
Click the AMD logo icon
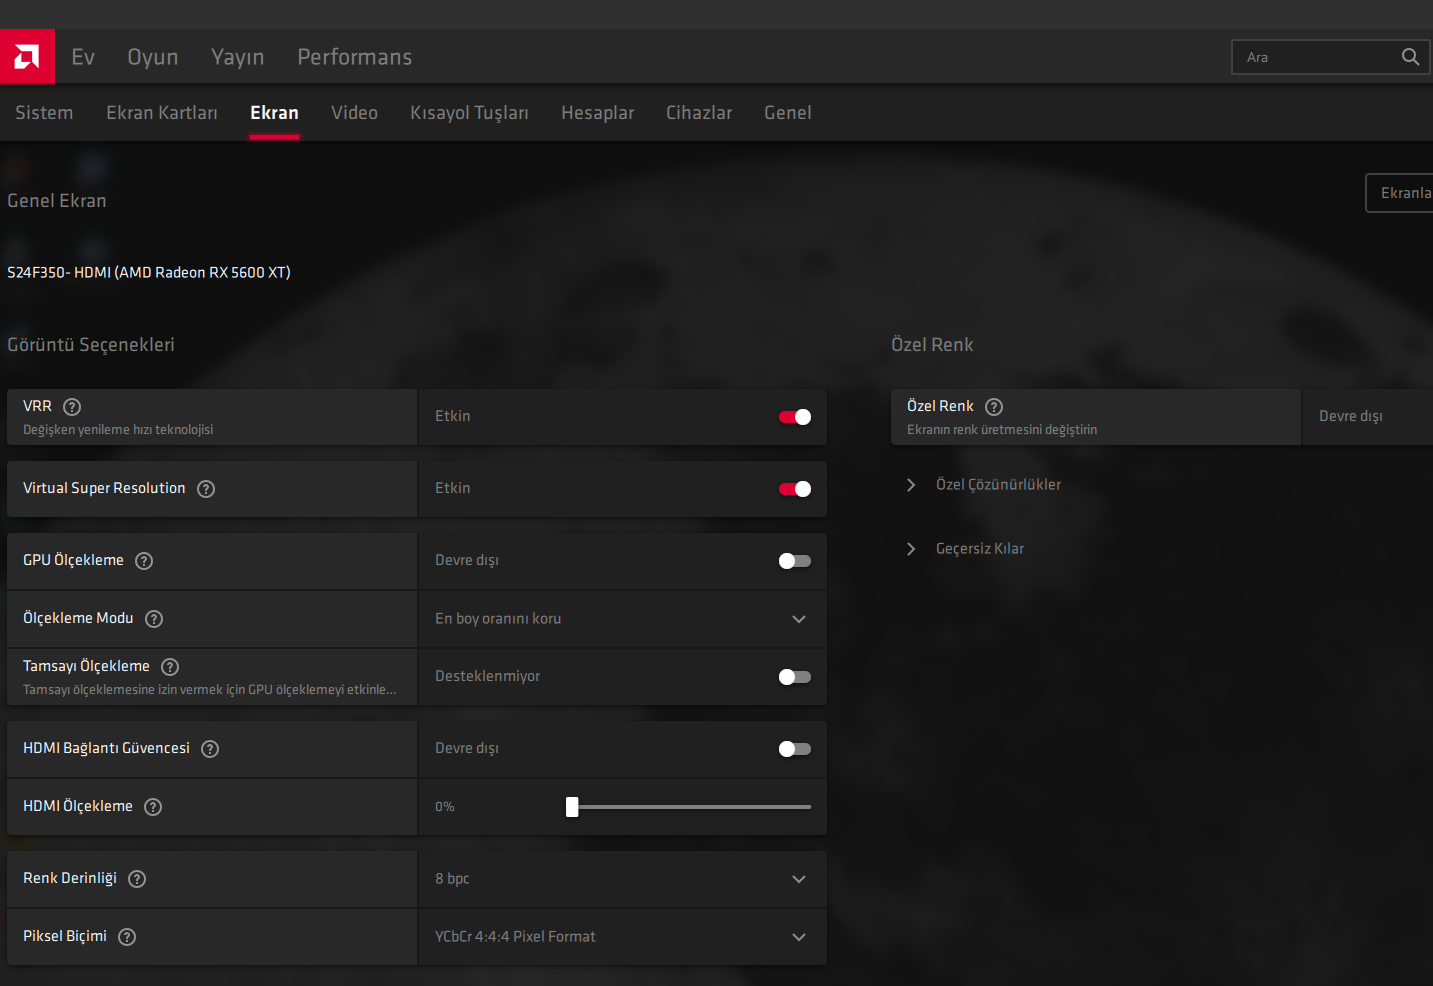tap(27, 56)
